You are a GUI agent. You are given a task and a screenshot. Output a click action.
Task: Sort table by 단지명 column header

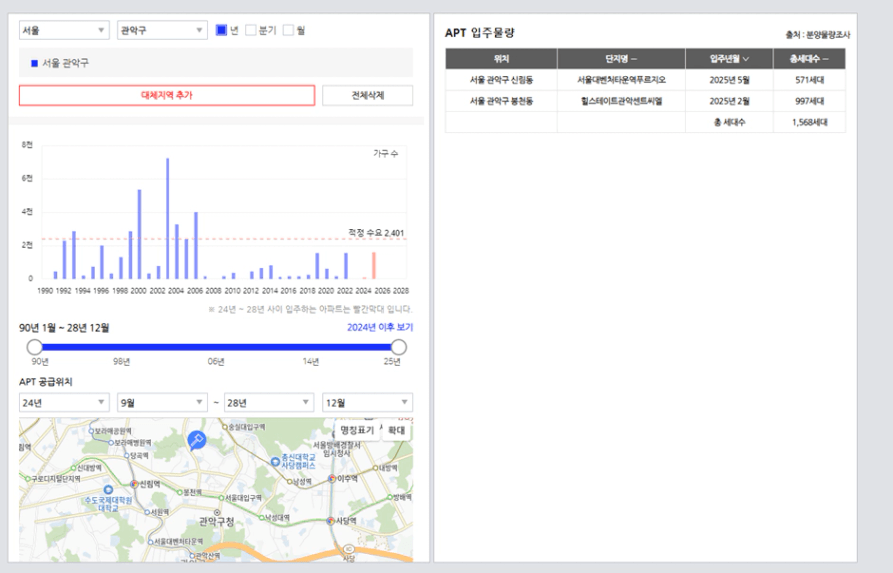pyautogui.click(x=621, y=59)
